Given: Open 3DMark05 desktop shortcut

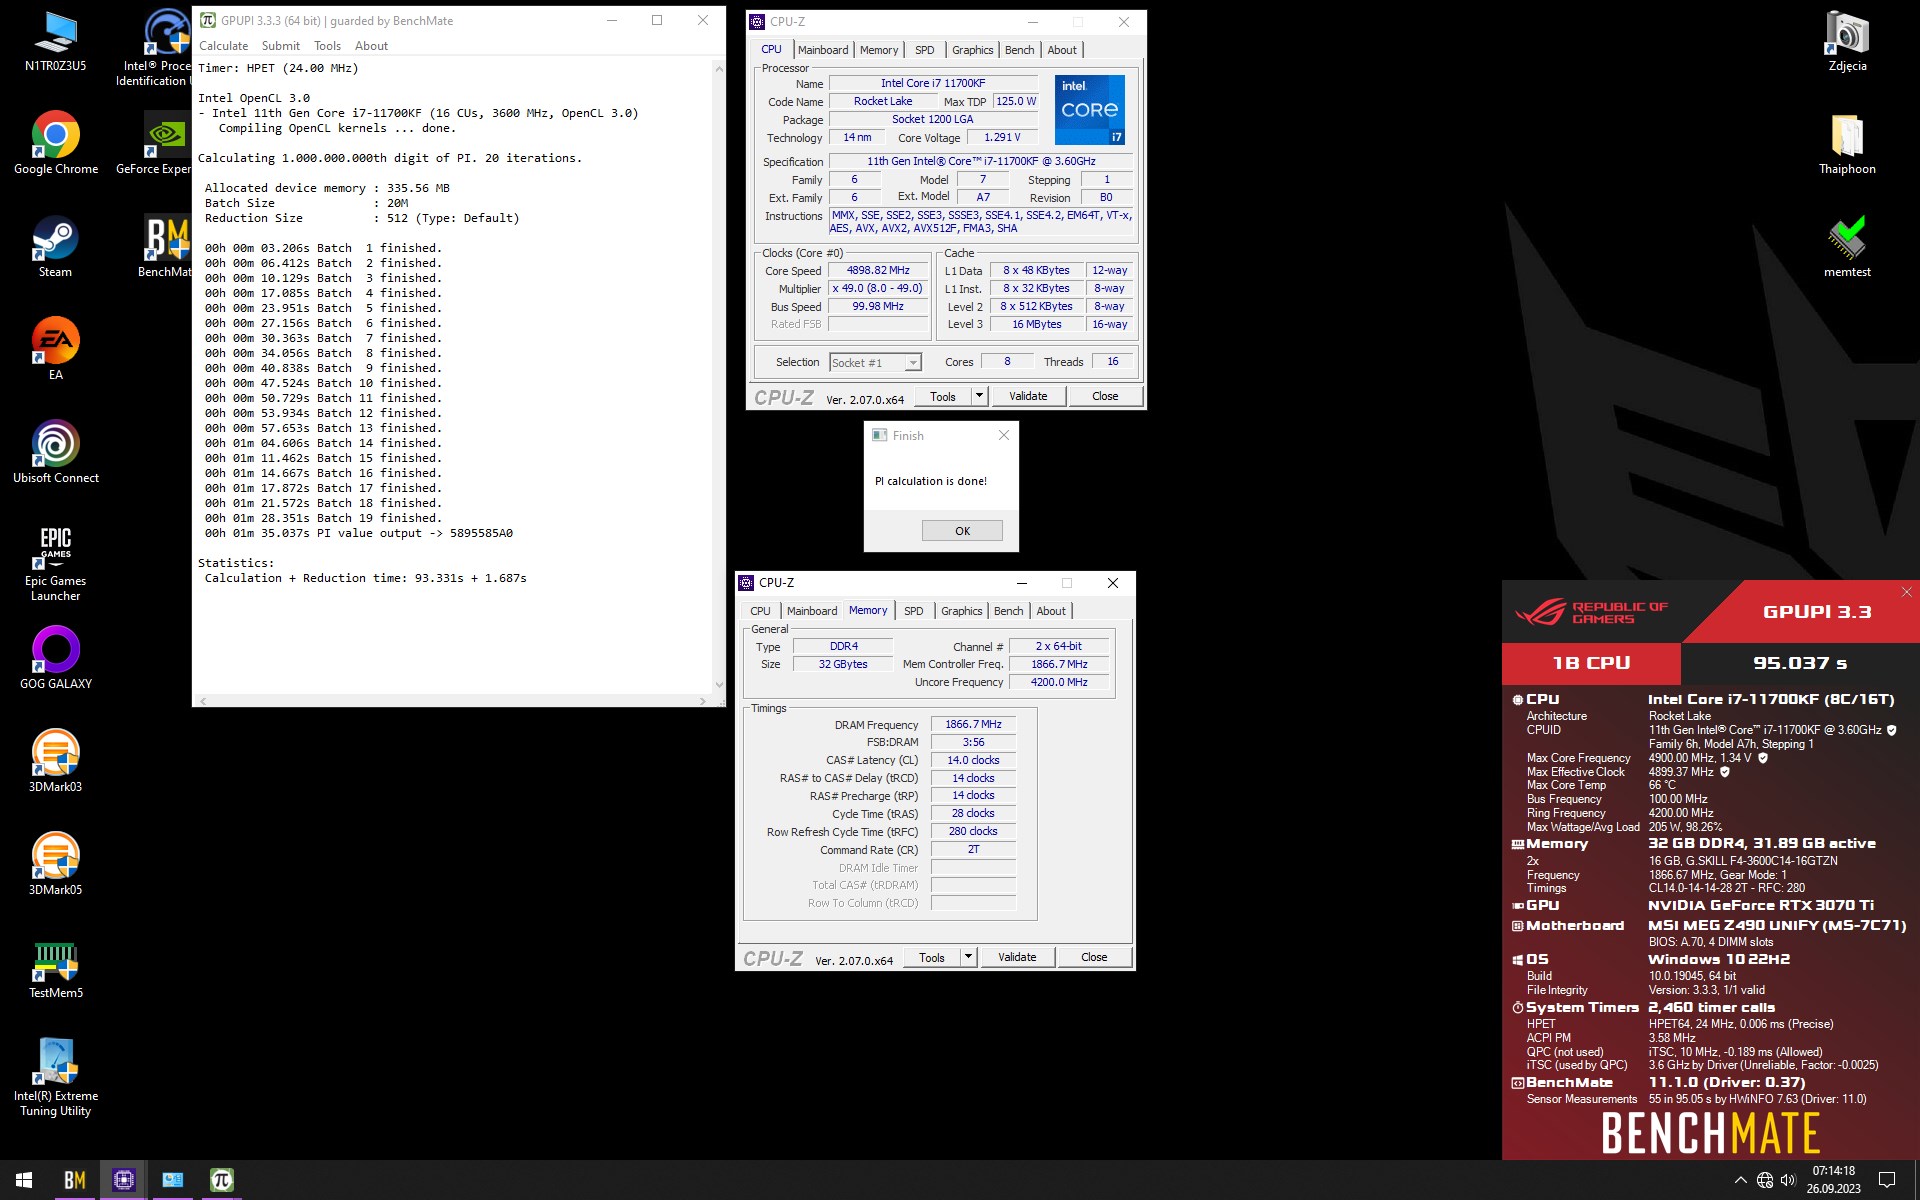Looking at the screenshot, I should (x=55, y=864).
